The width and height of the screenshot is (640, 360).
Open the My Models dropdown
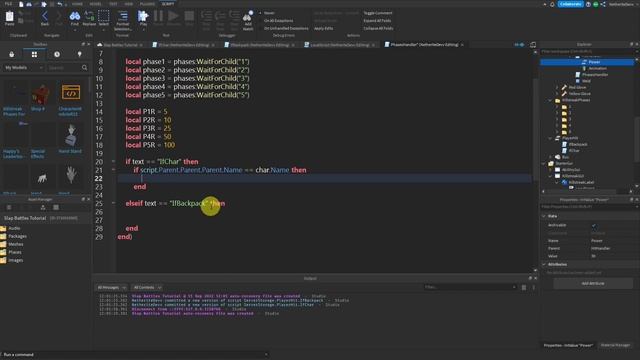click(24, 68)
